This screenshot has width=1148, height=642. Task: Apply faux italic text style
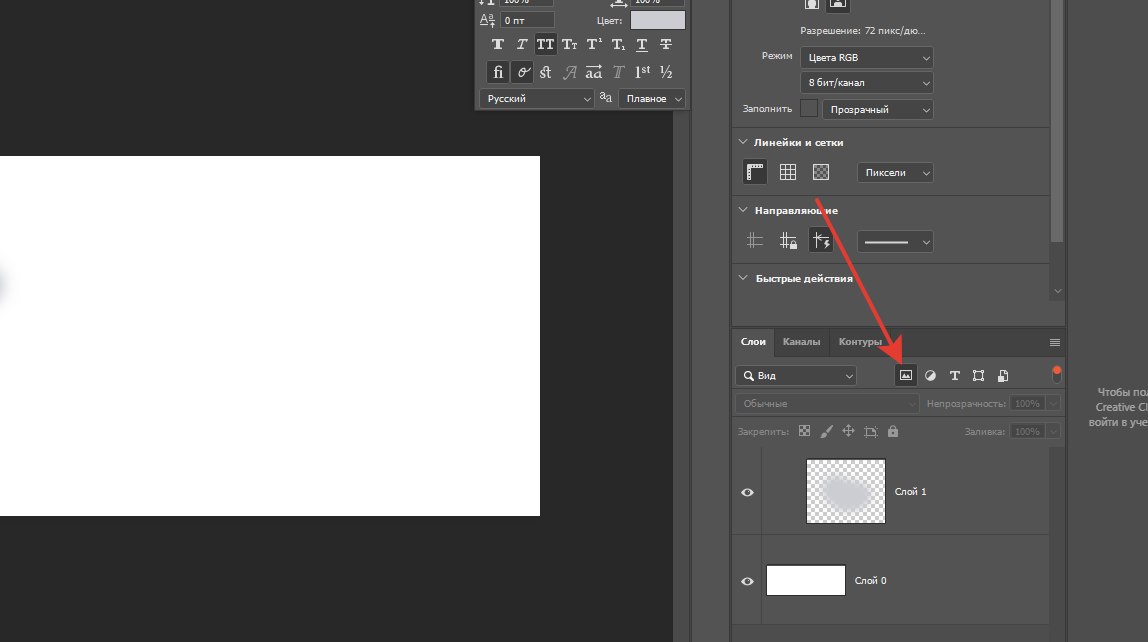pyautogui.click(x=521, y=45)
